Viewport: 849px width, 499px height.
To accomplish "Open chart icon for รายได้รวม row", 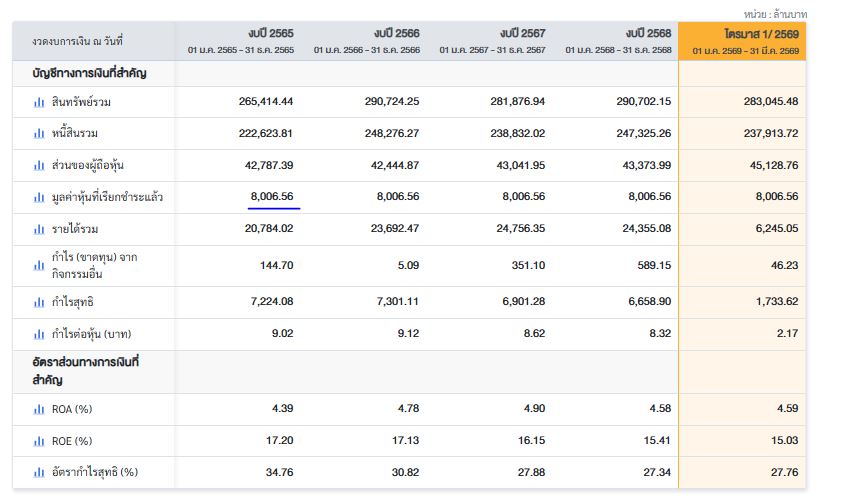I will pyautogui.click(x=39, y=229).
